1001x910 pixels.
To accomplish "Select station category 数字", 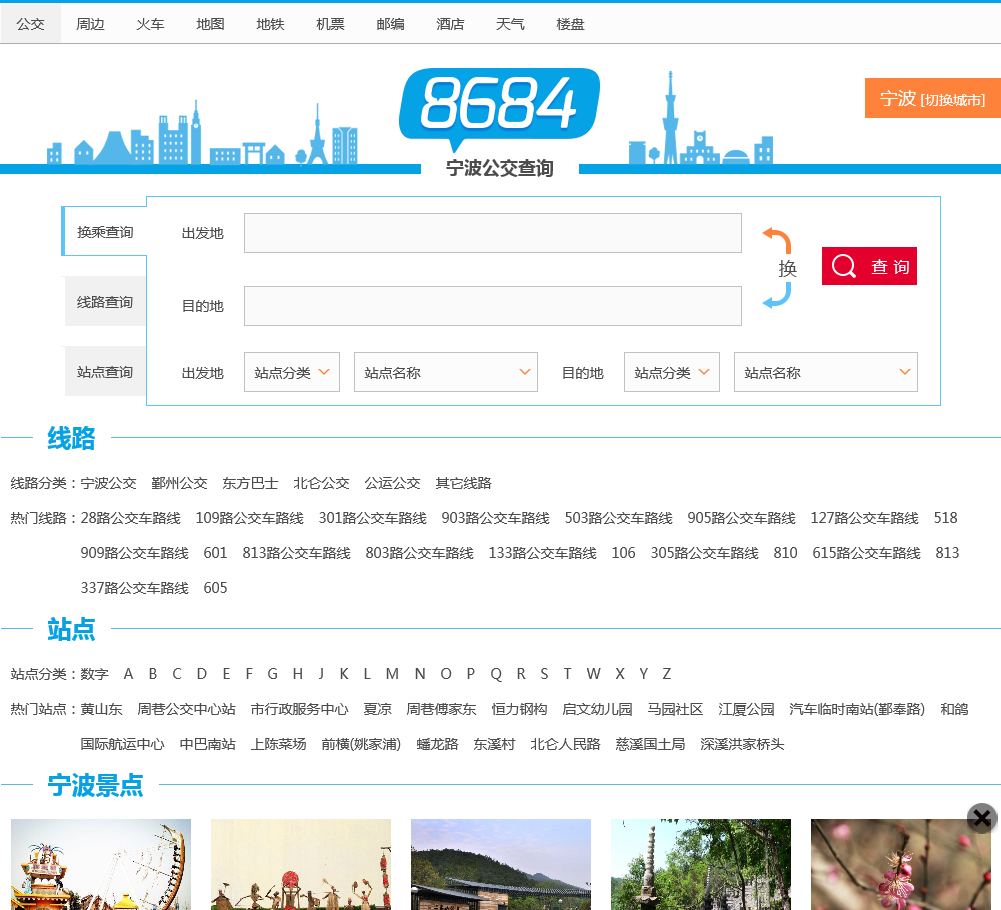I will click(x=94, y=674).
